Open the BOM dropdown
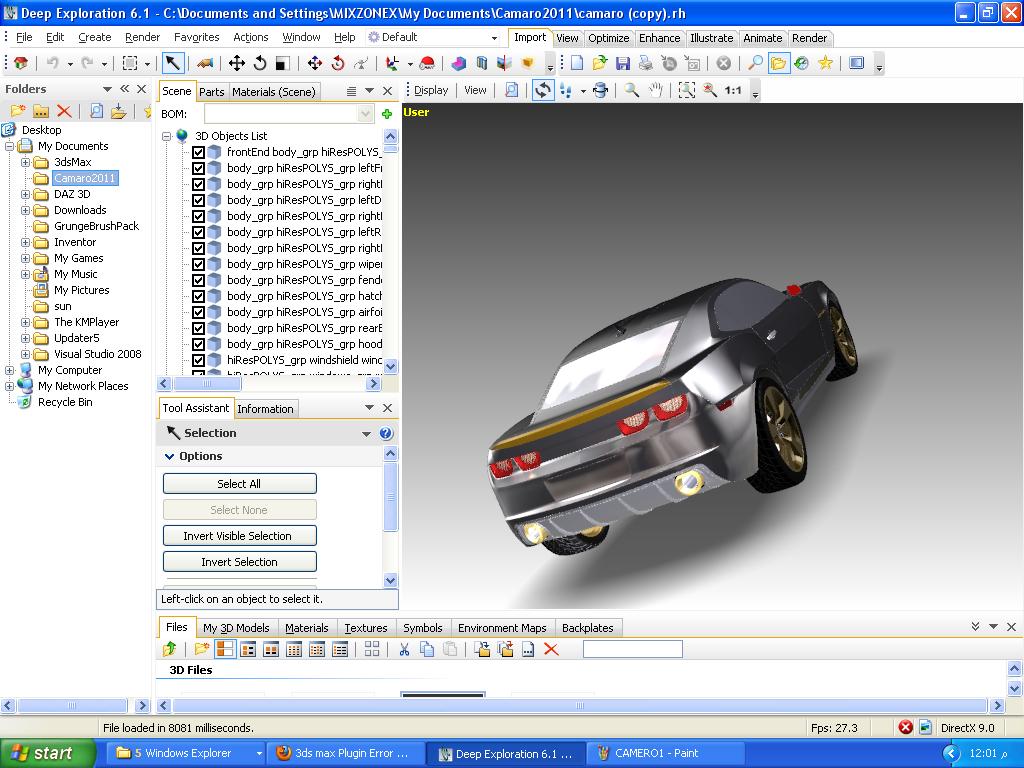Screen dimensions: 1024x768 tap(365, 114)
